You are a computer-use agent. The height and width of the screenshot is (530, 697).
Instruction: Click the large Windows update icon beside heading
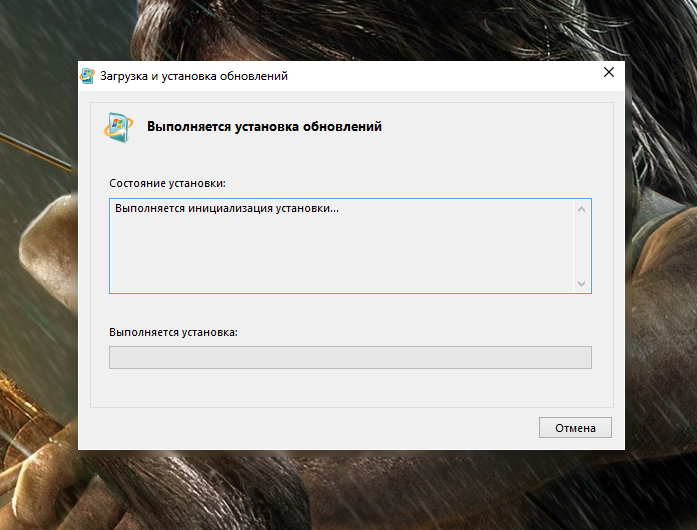tap(119, 128)
